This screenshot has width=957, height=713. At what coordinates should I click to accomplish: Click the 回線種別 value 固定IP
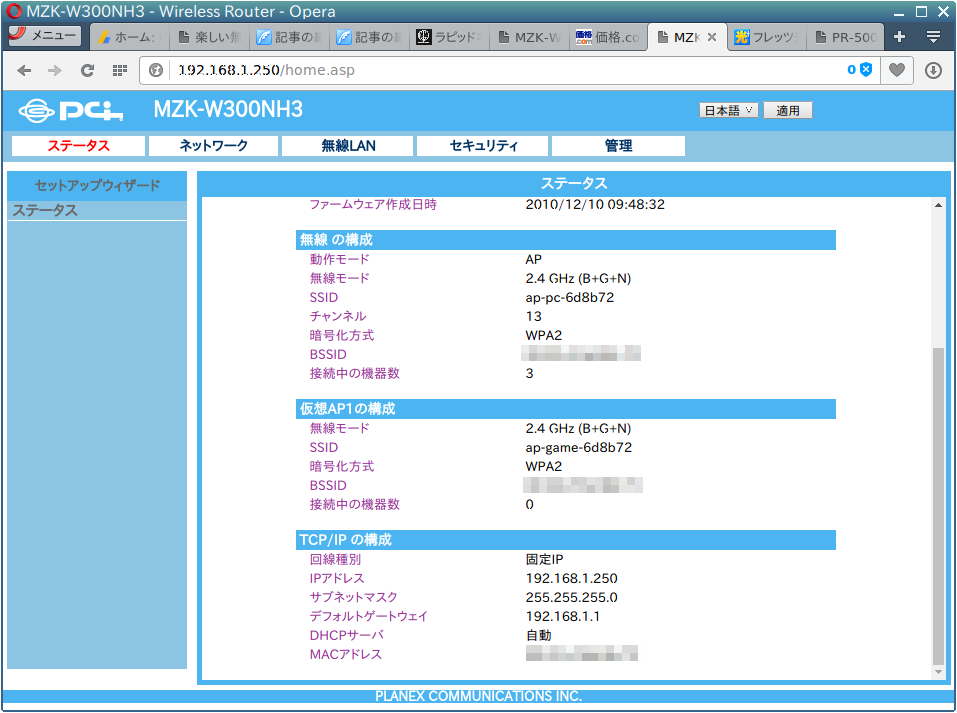coord(544,560)
